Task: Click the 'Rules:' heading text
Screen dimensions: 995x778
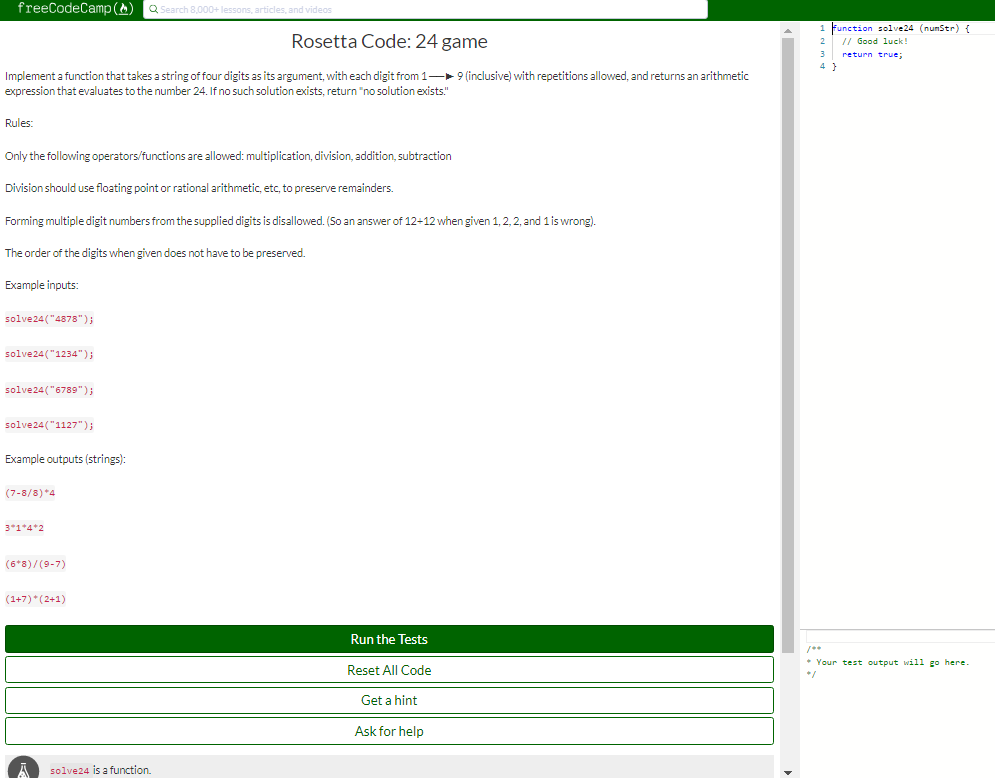Action: pyautogui.click(x=19, y=123)
